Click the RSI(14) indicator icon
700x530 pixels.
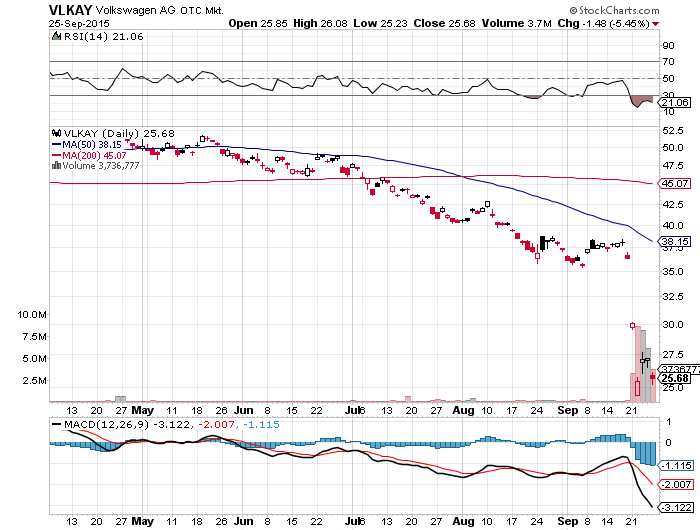pos(56,36)
